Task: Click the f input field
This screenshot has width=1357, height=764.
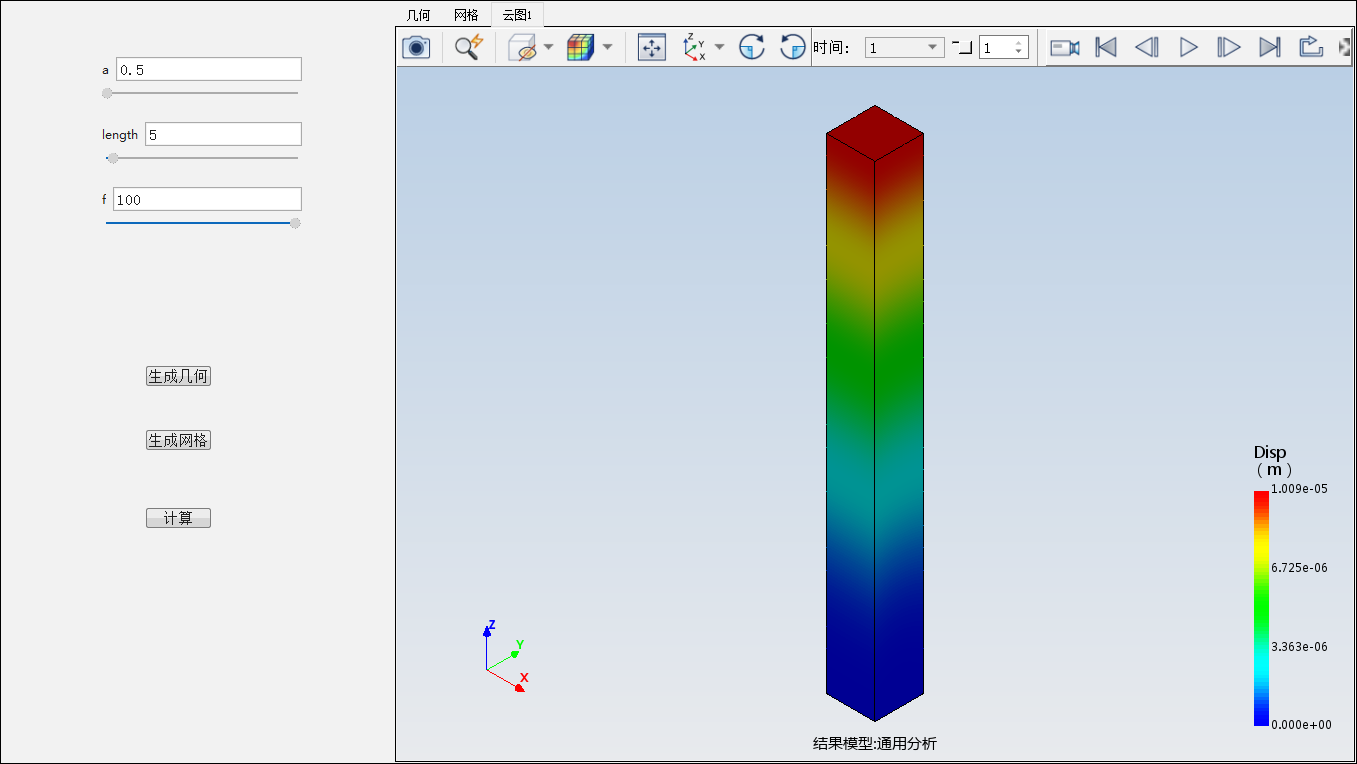Action: coord(207,199)
